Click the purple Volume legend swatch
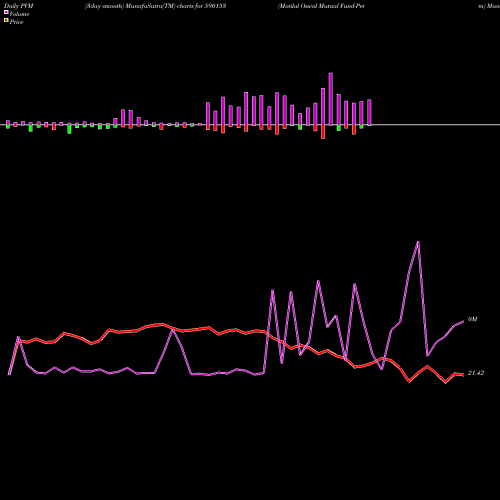Screen dimensions: 500x500 tap(6, 12)
